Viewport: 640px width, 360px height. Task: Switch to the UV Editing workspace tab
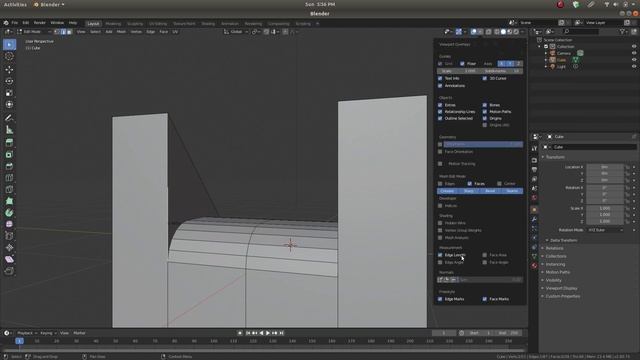[x=158, y=24]
